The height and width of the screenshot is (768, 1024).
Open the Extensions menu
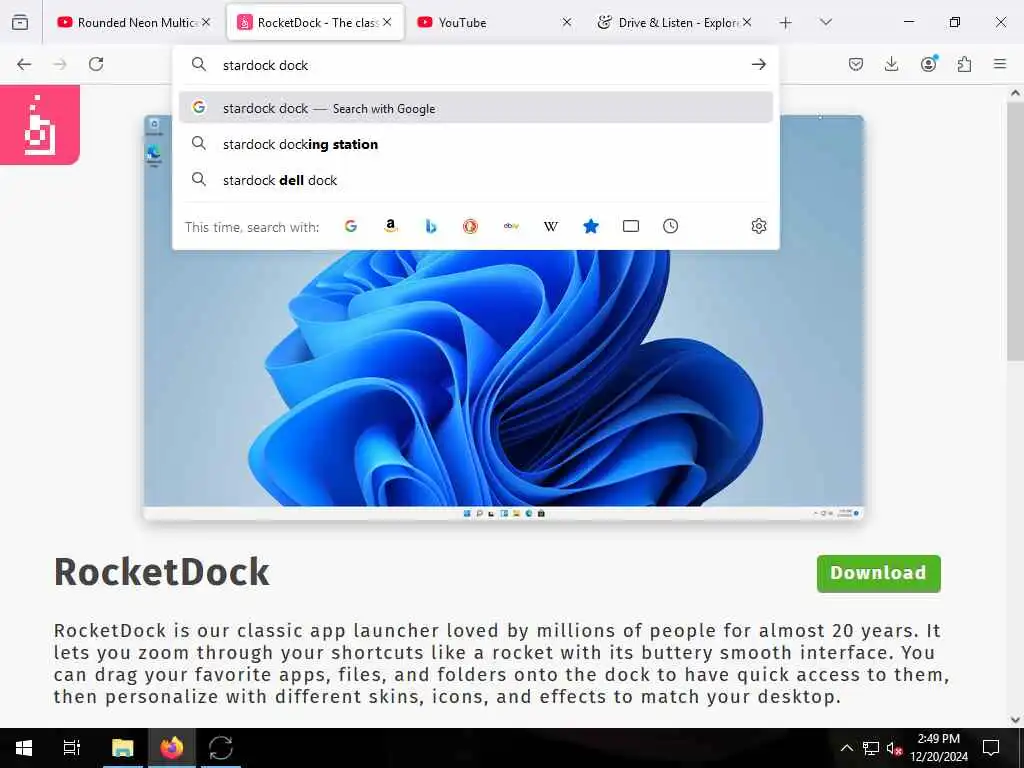click(x=964, y=64)
